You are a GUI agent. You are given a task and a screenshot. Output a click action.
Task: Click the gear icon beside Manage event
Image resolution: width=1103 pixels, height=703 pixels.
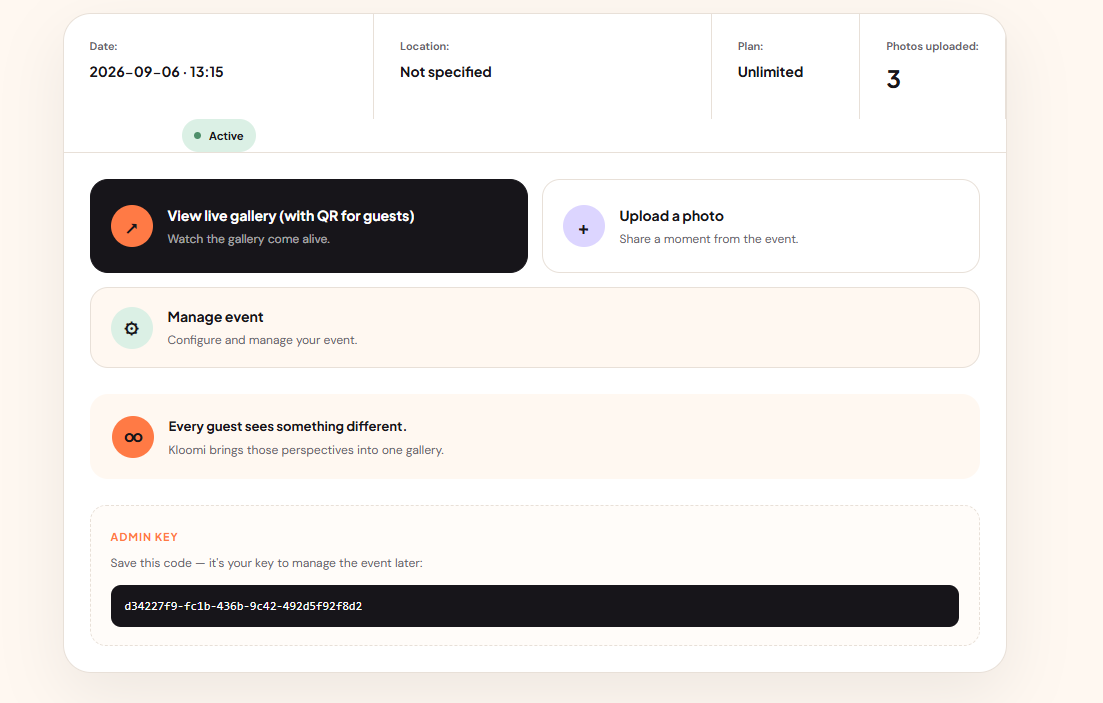tap(132, 328)
